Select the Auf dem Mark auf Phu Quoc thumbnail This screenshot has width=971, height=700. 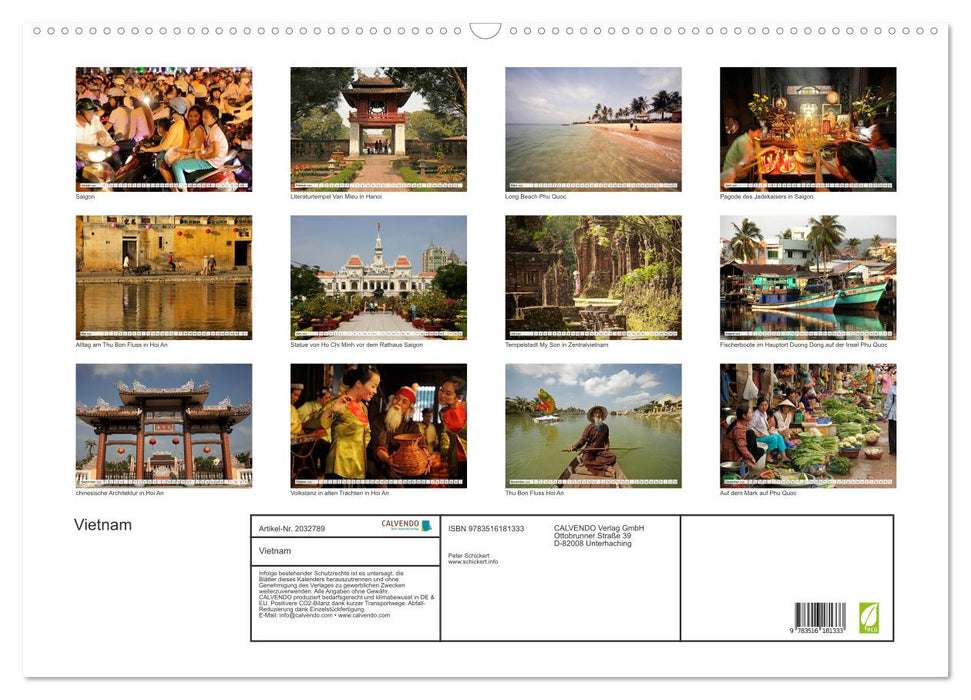click(808, 426)
